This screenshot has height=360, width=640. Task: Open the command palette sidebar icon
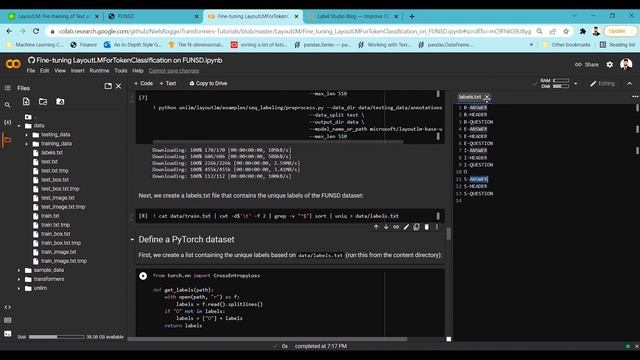7,320
